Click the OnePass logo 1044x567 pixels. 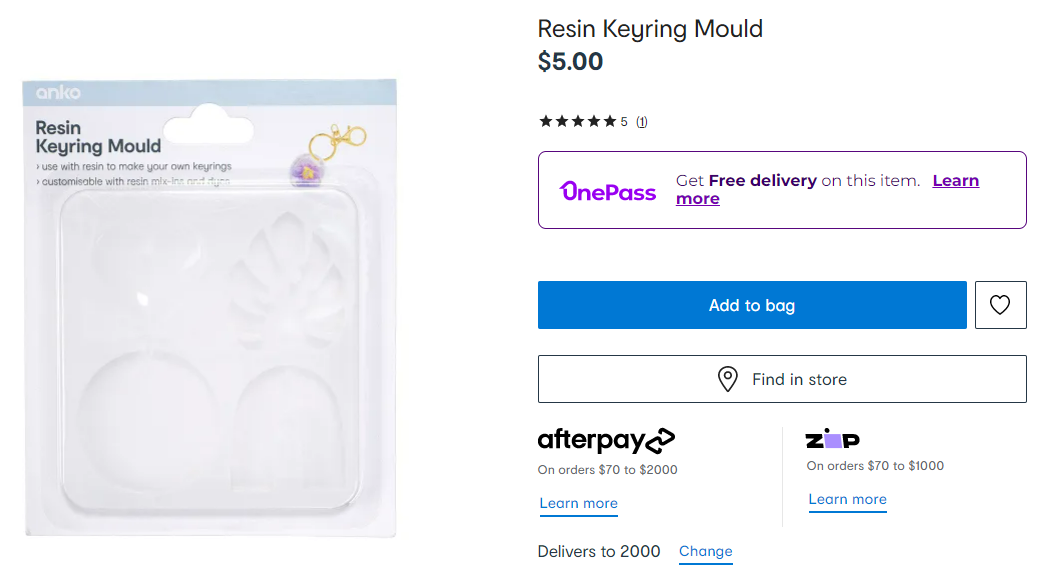click(x=608, y=191)
